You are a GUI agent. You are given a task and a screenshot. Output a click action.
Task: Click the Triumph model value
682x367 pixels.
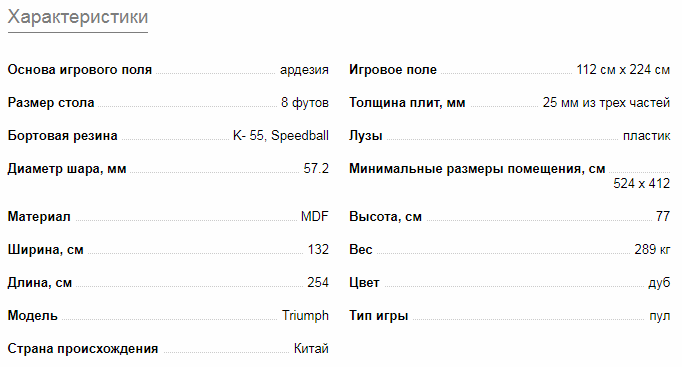[x=305, y=316]
